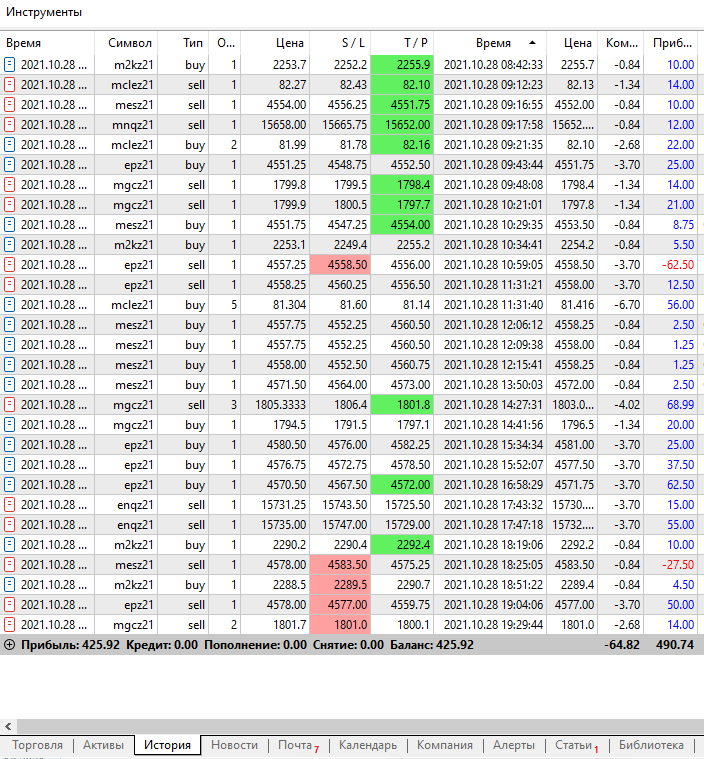Open the Новости tab
Image resolution: width=704 pixels, height=759 pixels.
click(234, 745)
